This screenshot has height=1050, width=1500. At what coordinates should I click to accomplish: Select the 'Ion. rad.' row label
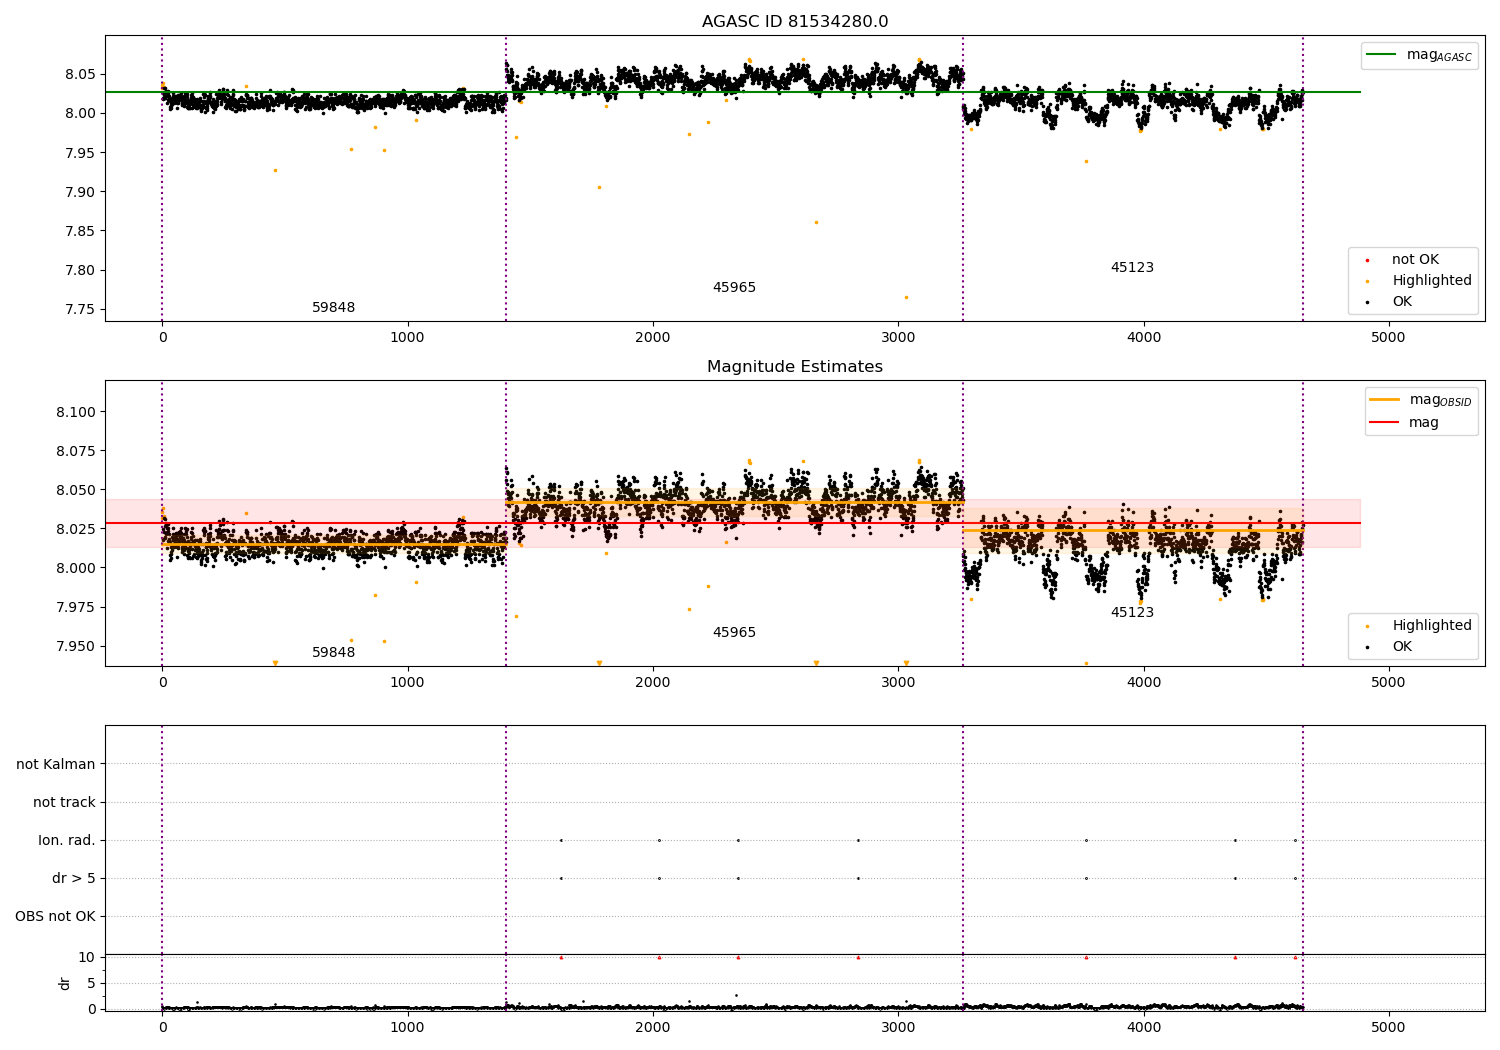pos(67,841)
